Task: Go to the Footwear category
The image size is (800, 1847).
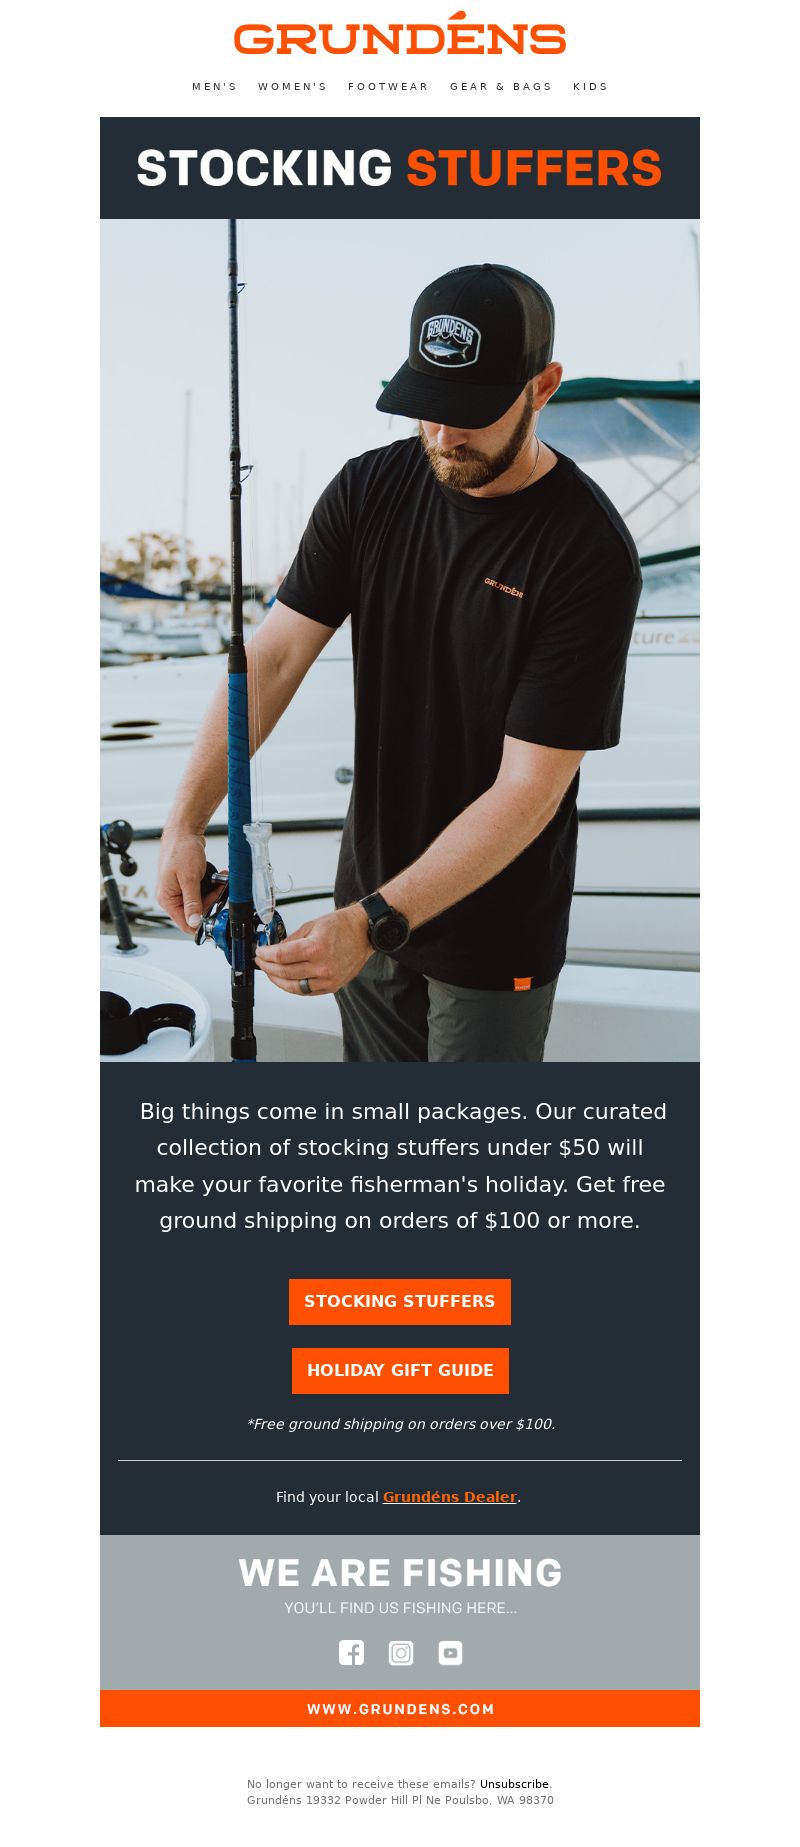Action: (388, 87)
